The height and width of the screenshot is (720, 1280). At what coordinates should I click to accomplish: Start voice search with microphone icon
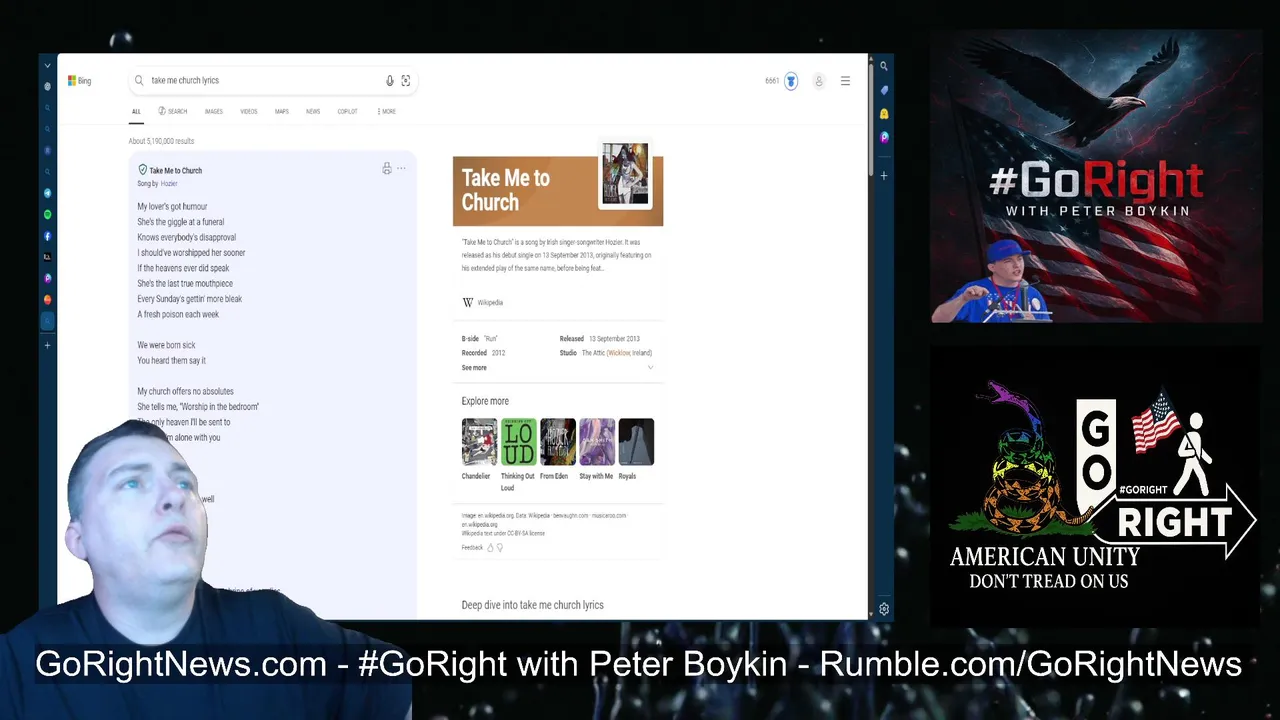pyautogui.click(x=390, y=81)
